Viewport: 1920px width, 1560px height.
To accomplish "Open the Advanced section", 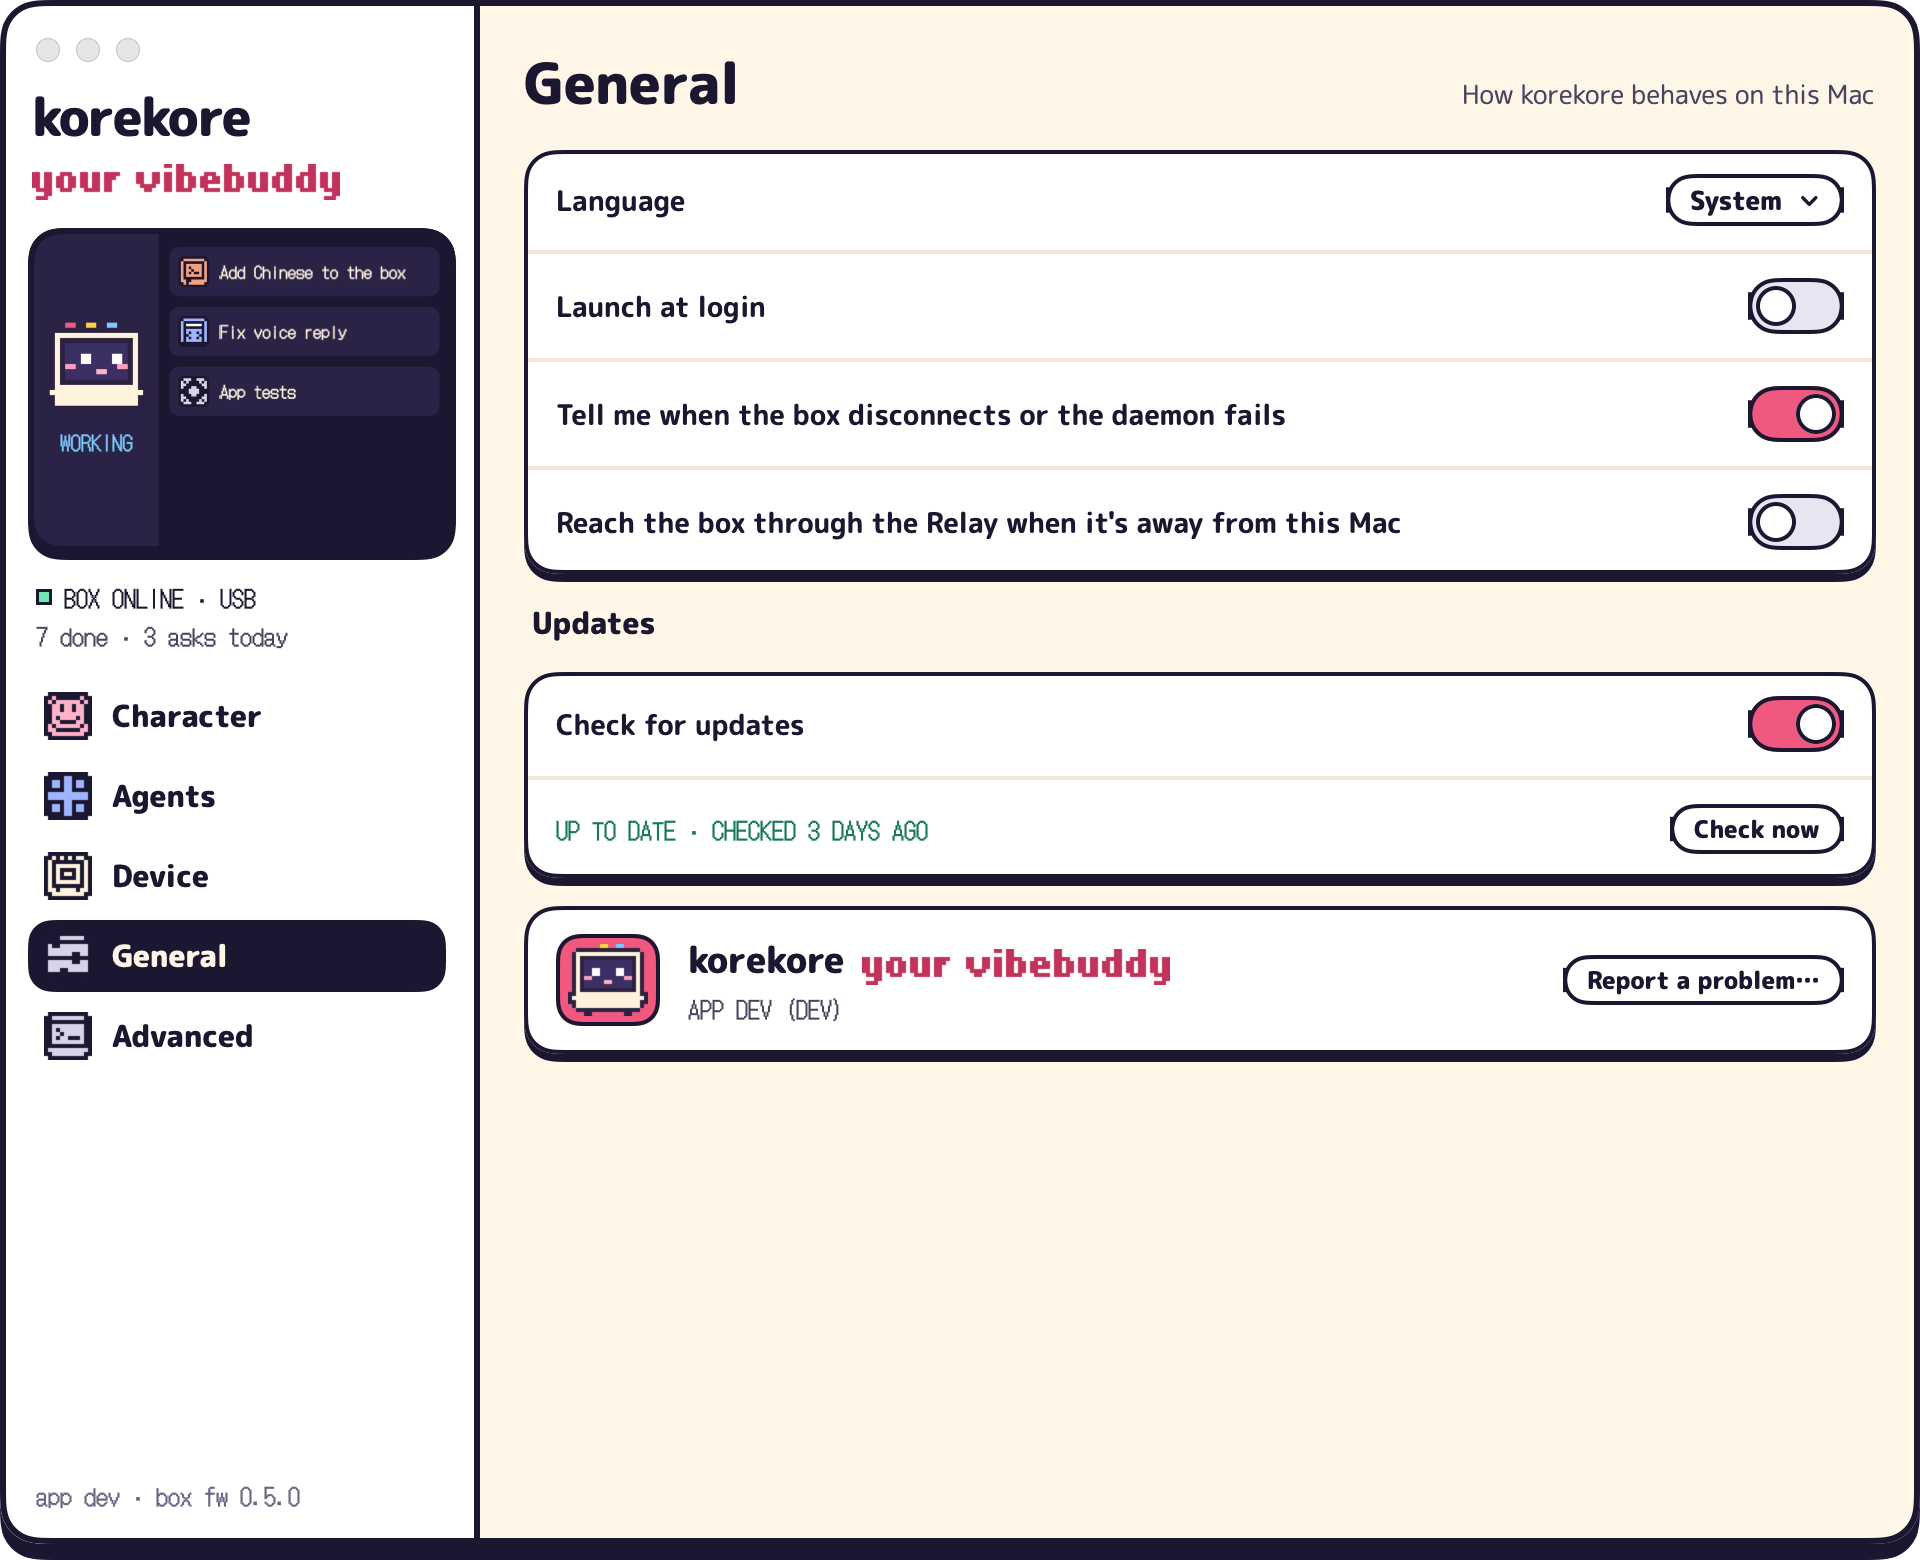I will (237, 1036).
